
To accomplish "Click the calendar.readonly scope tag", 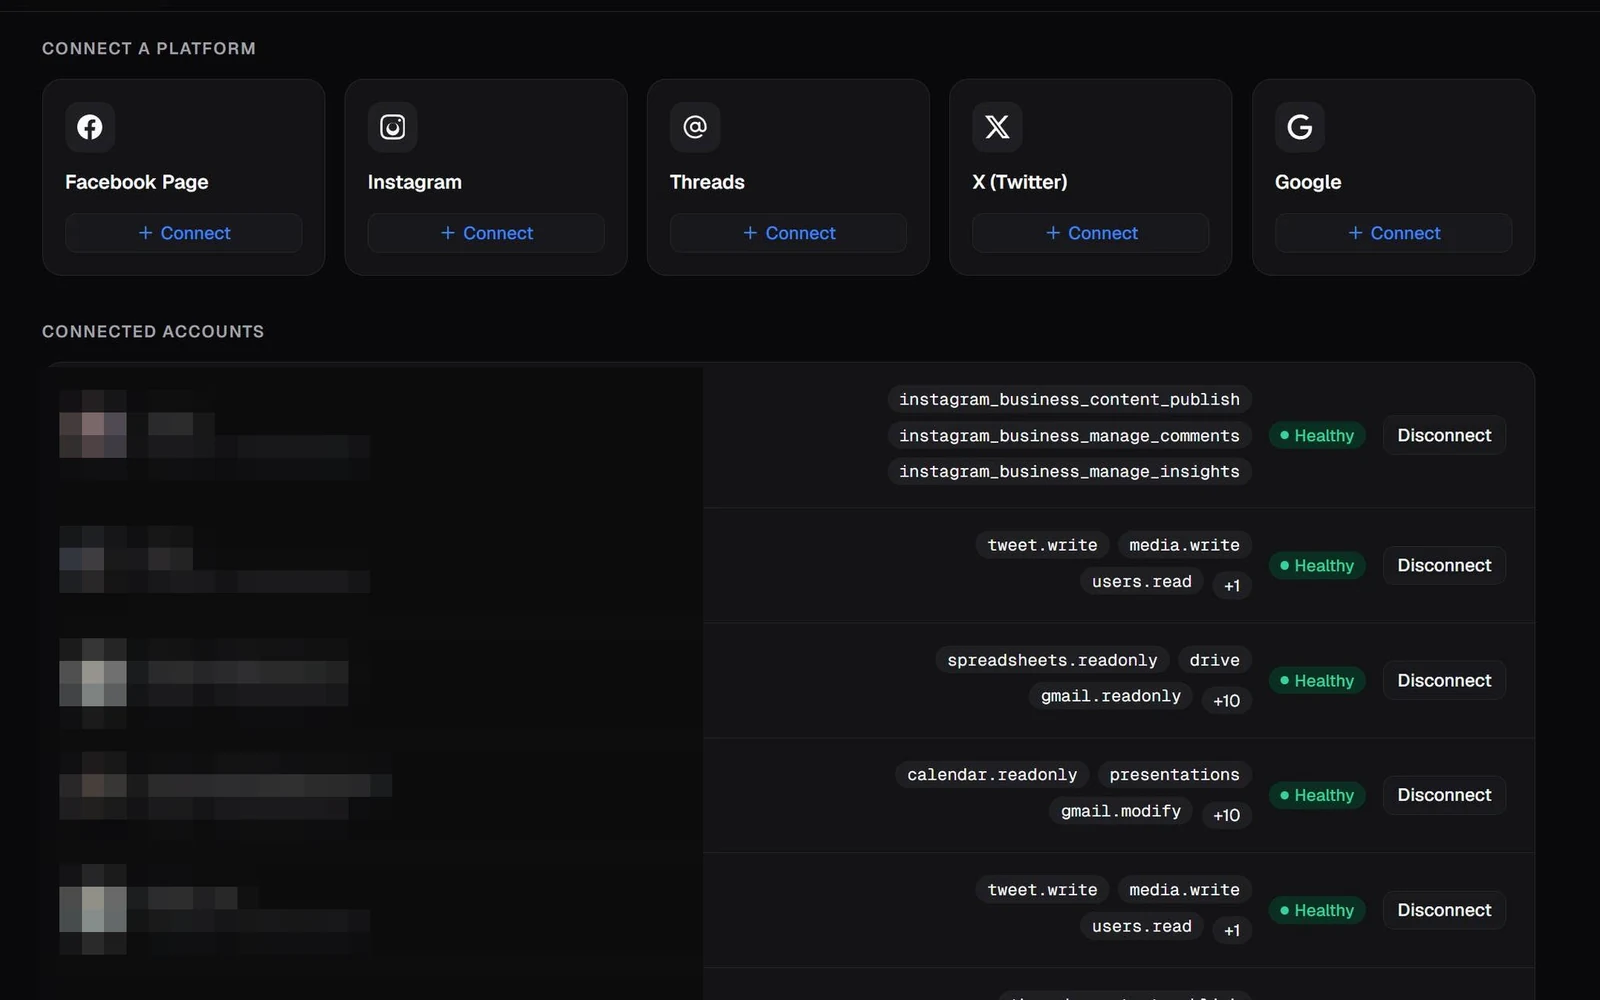I will tap(992, 775).
